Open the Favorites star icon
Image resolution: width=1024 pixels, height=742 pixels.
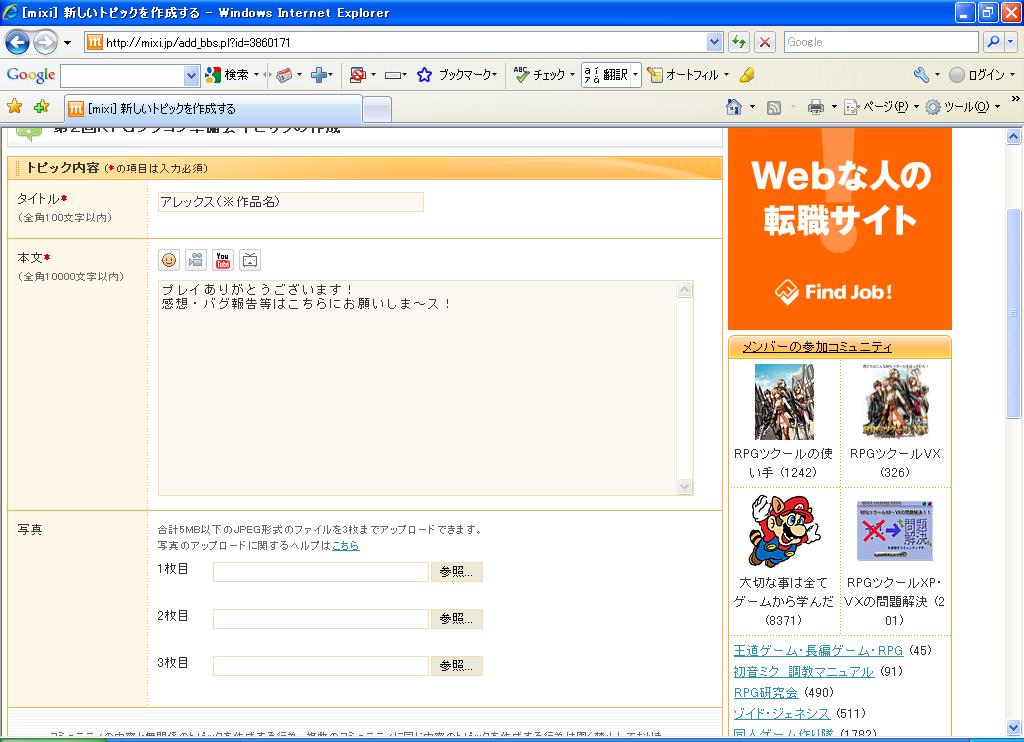[15, 107]
